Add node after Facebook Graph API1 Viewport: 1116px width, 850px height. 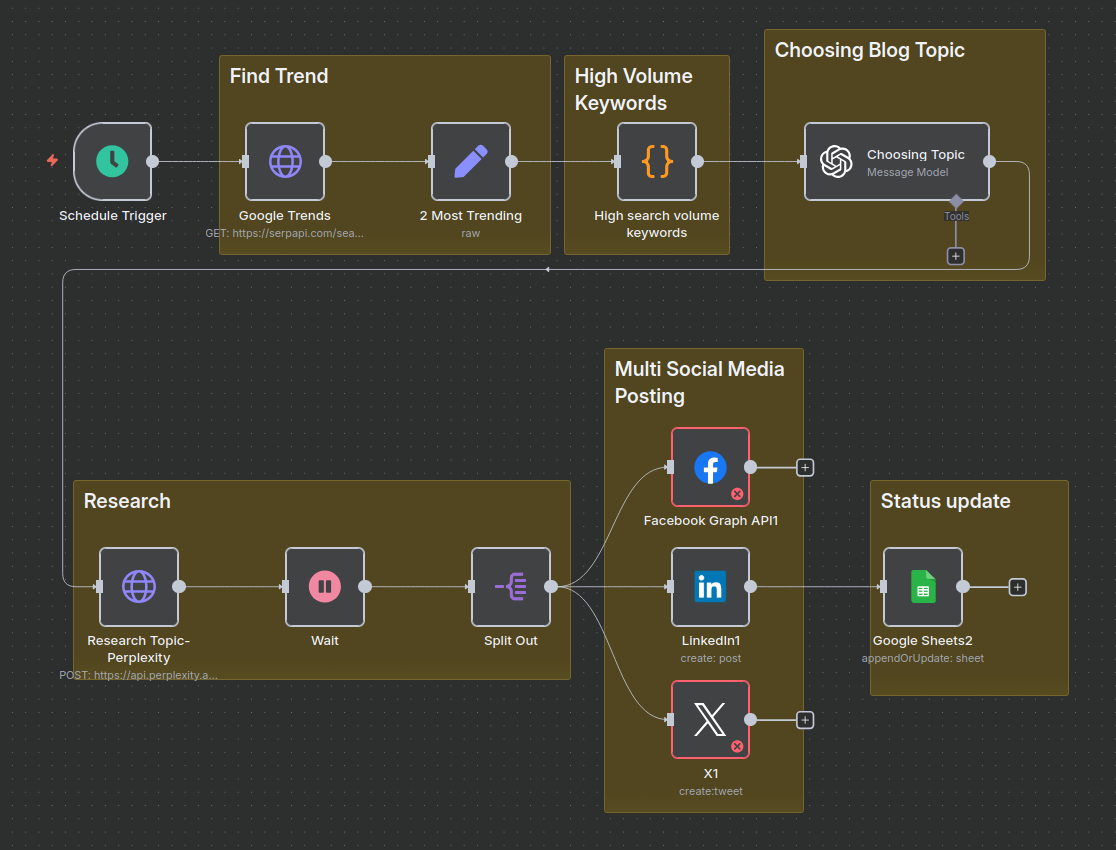click(805, 467)
